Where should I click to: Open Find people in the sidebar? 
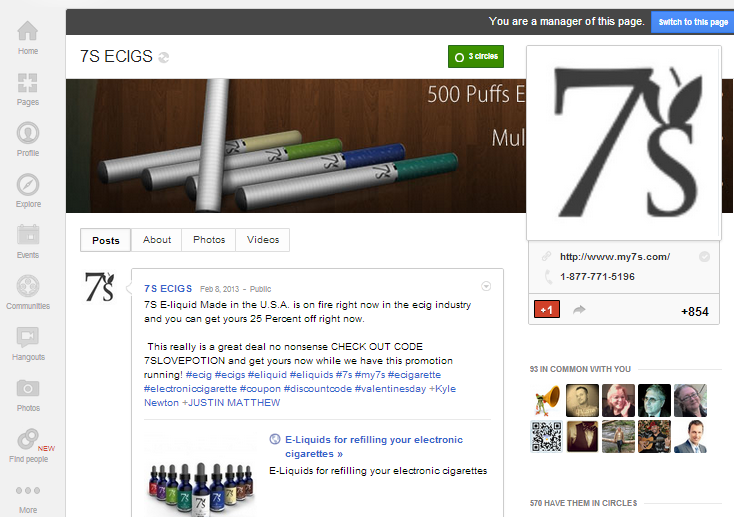click(x=28, y=446)
